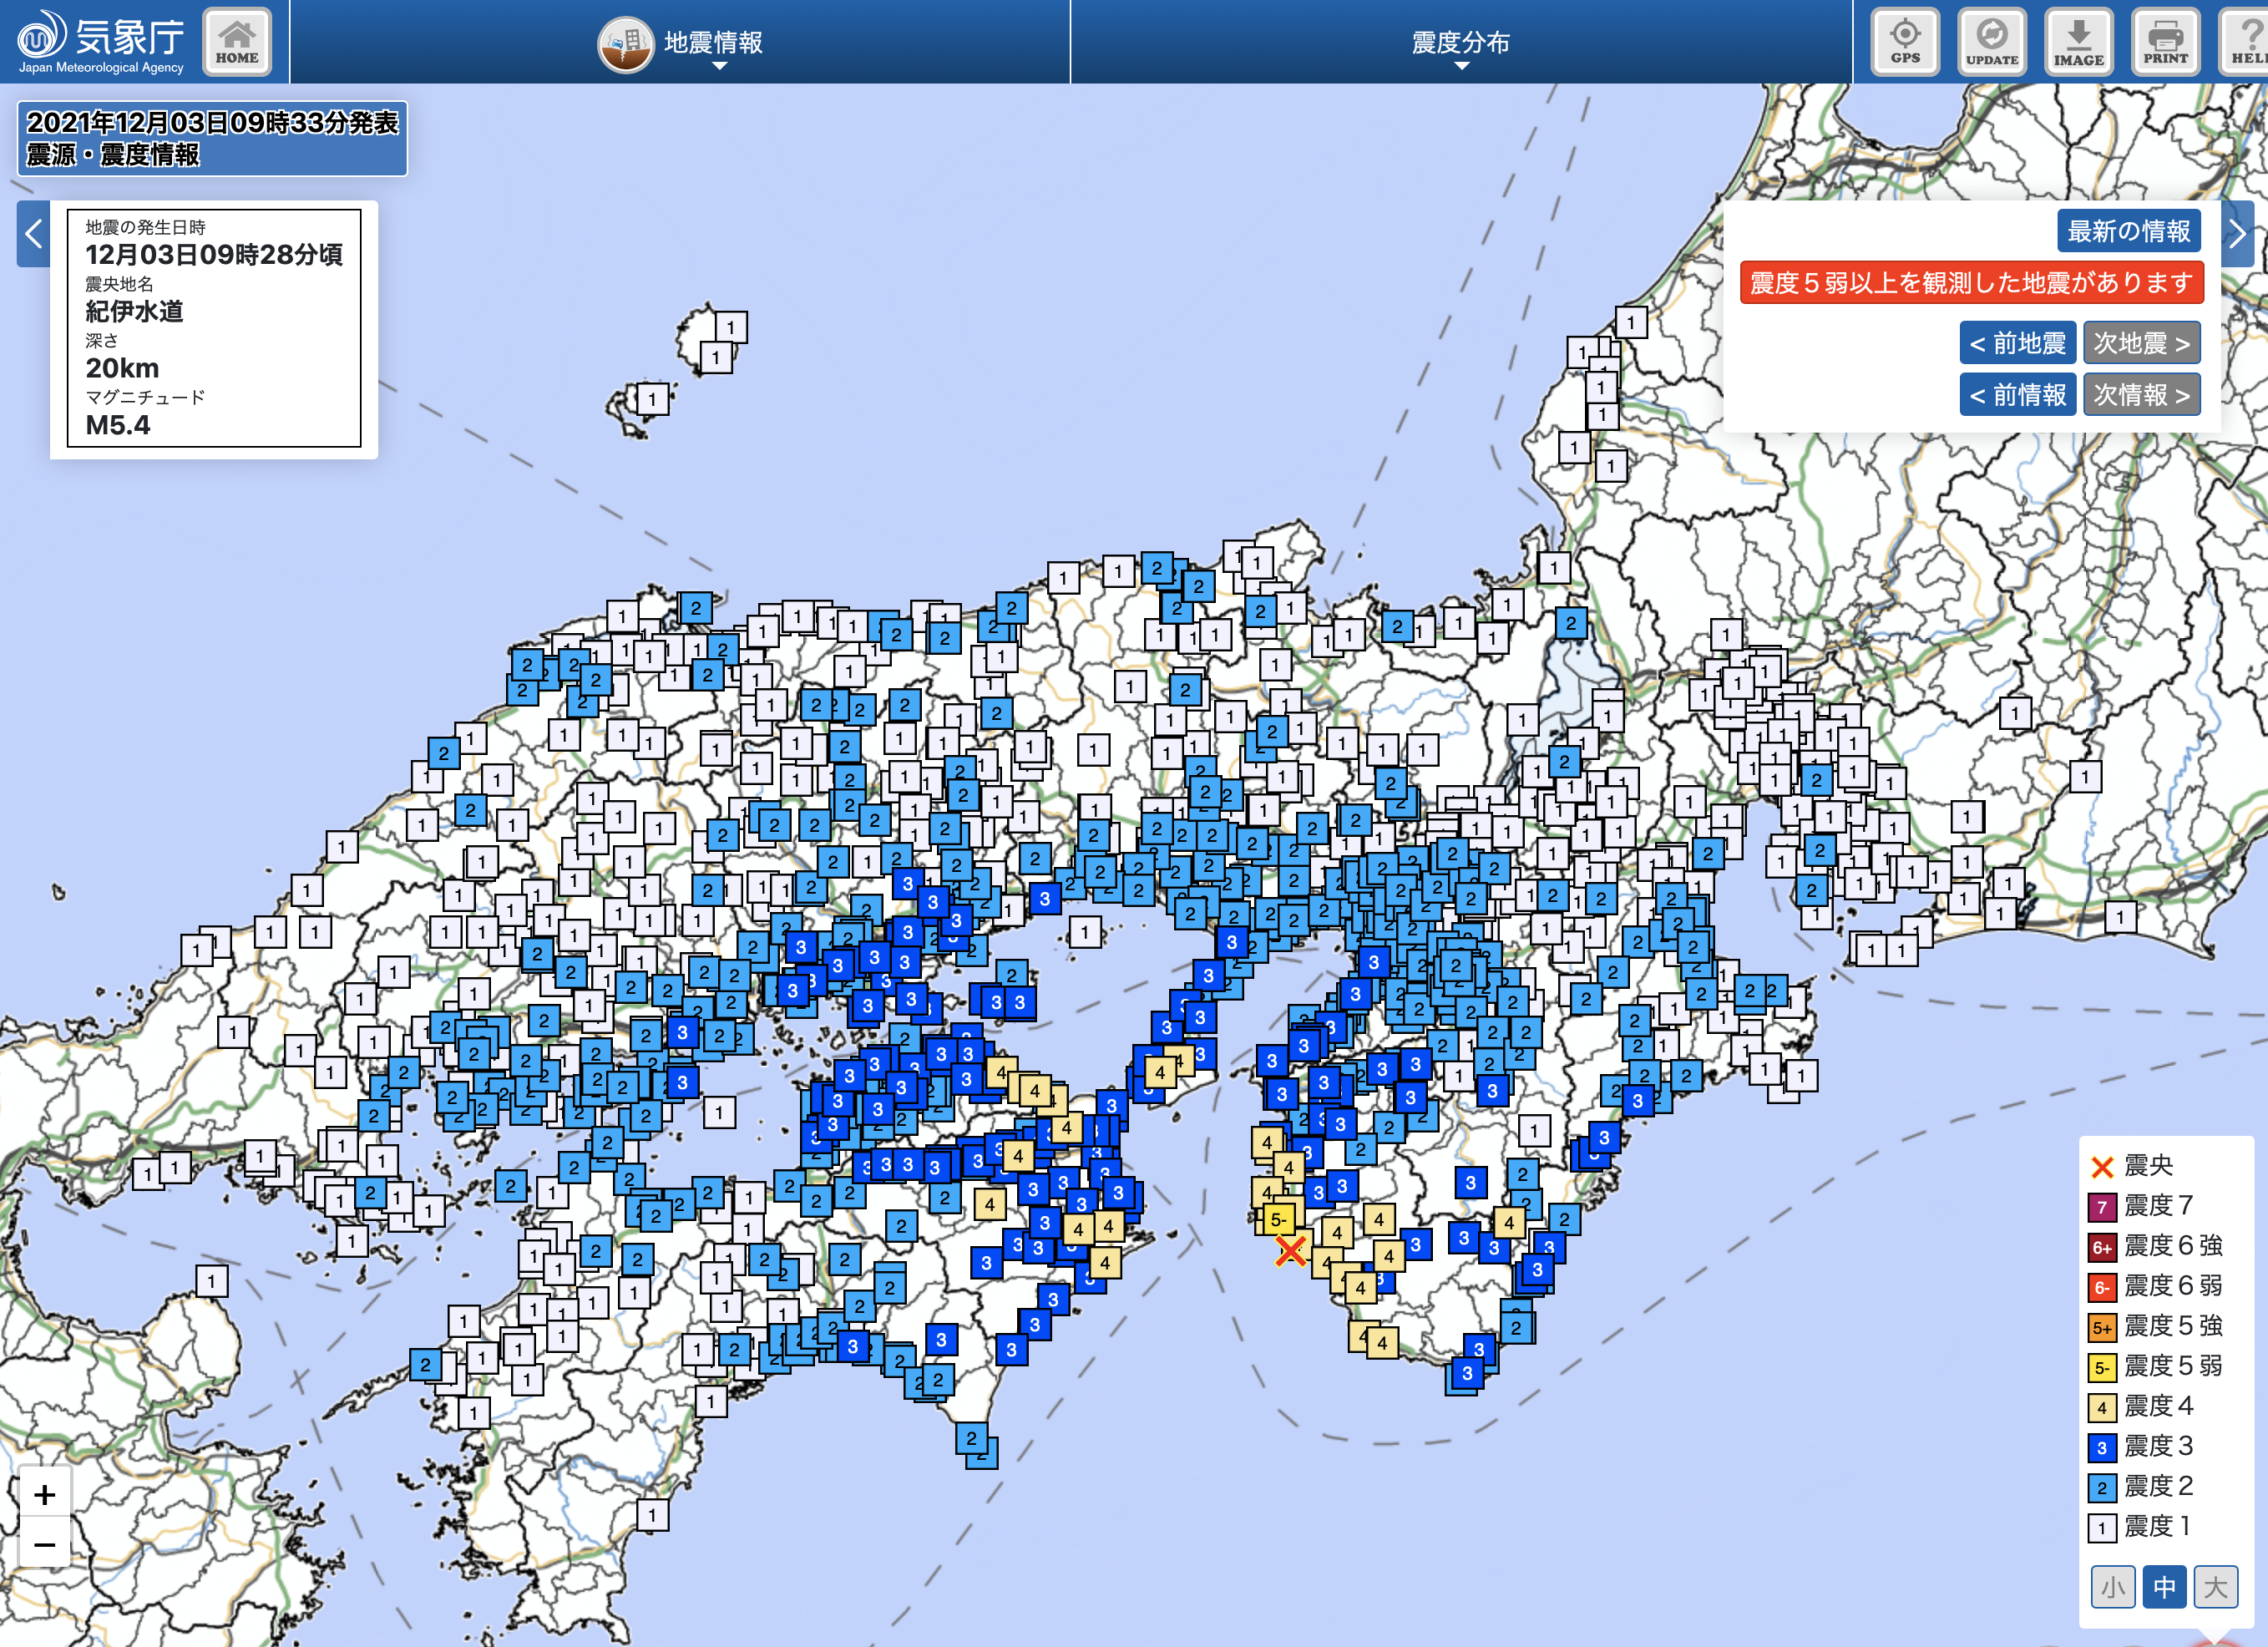Click the GPS location icon
The height and width of the screenshot is (1647, 2268).
pyautogui.click(x=1905, y=42)
